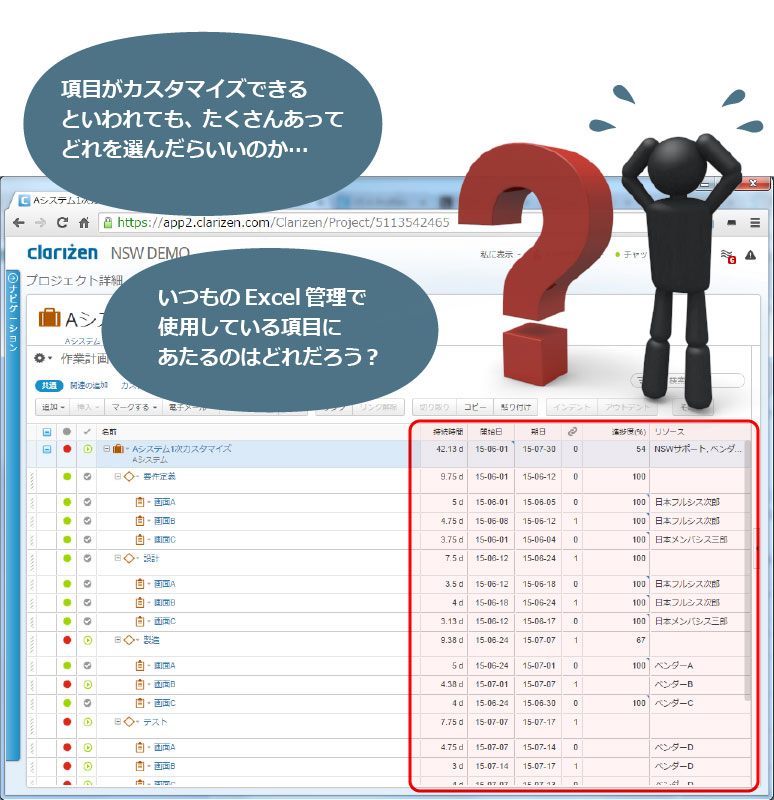
Task: Click red status dot of Aシステム1次カスタマイズ row
Action: [x=67, y=449]
